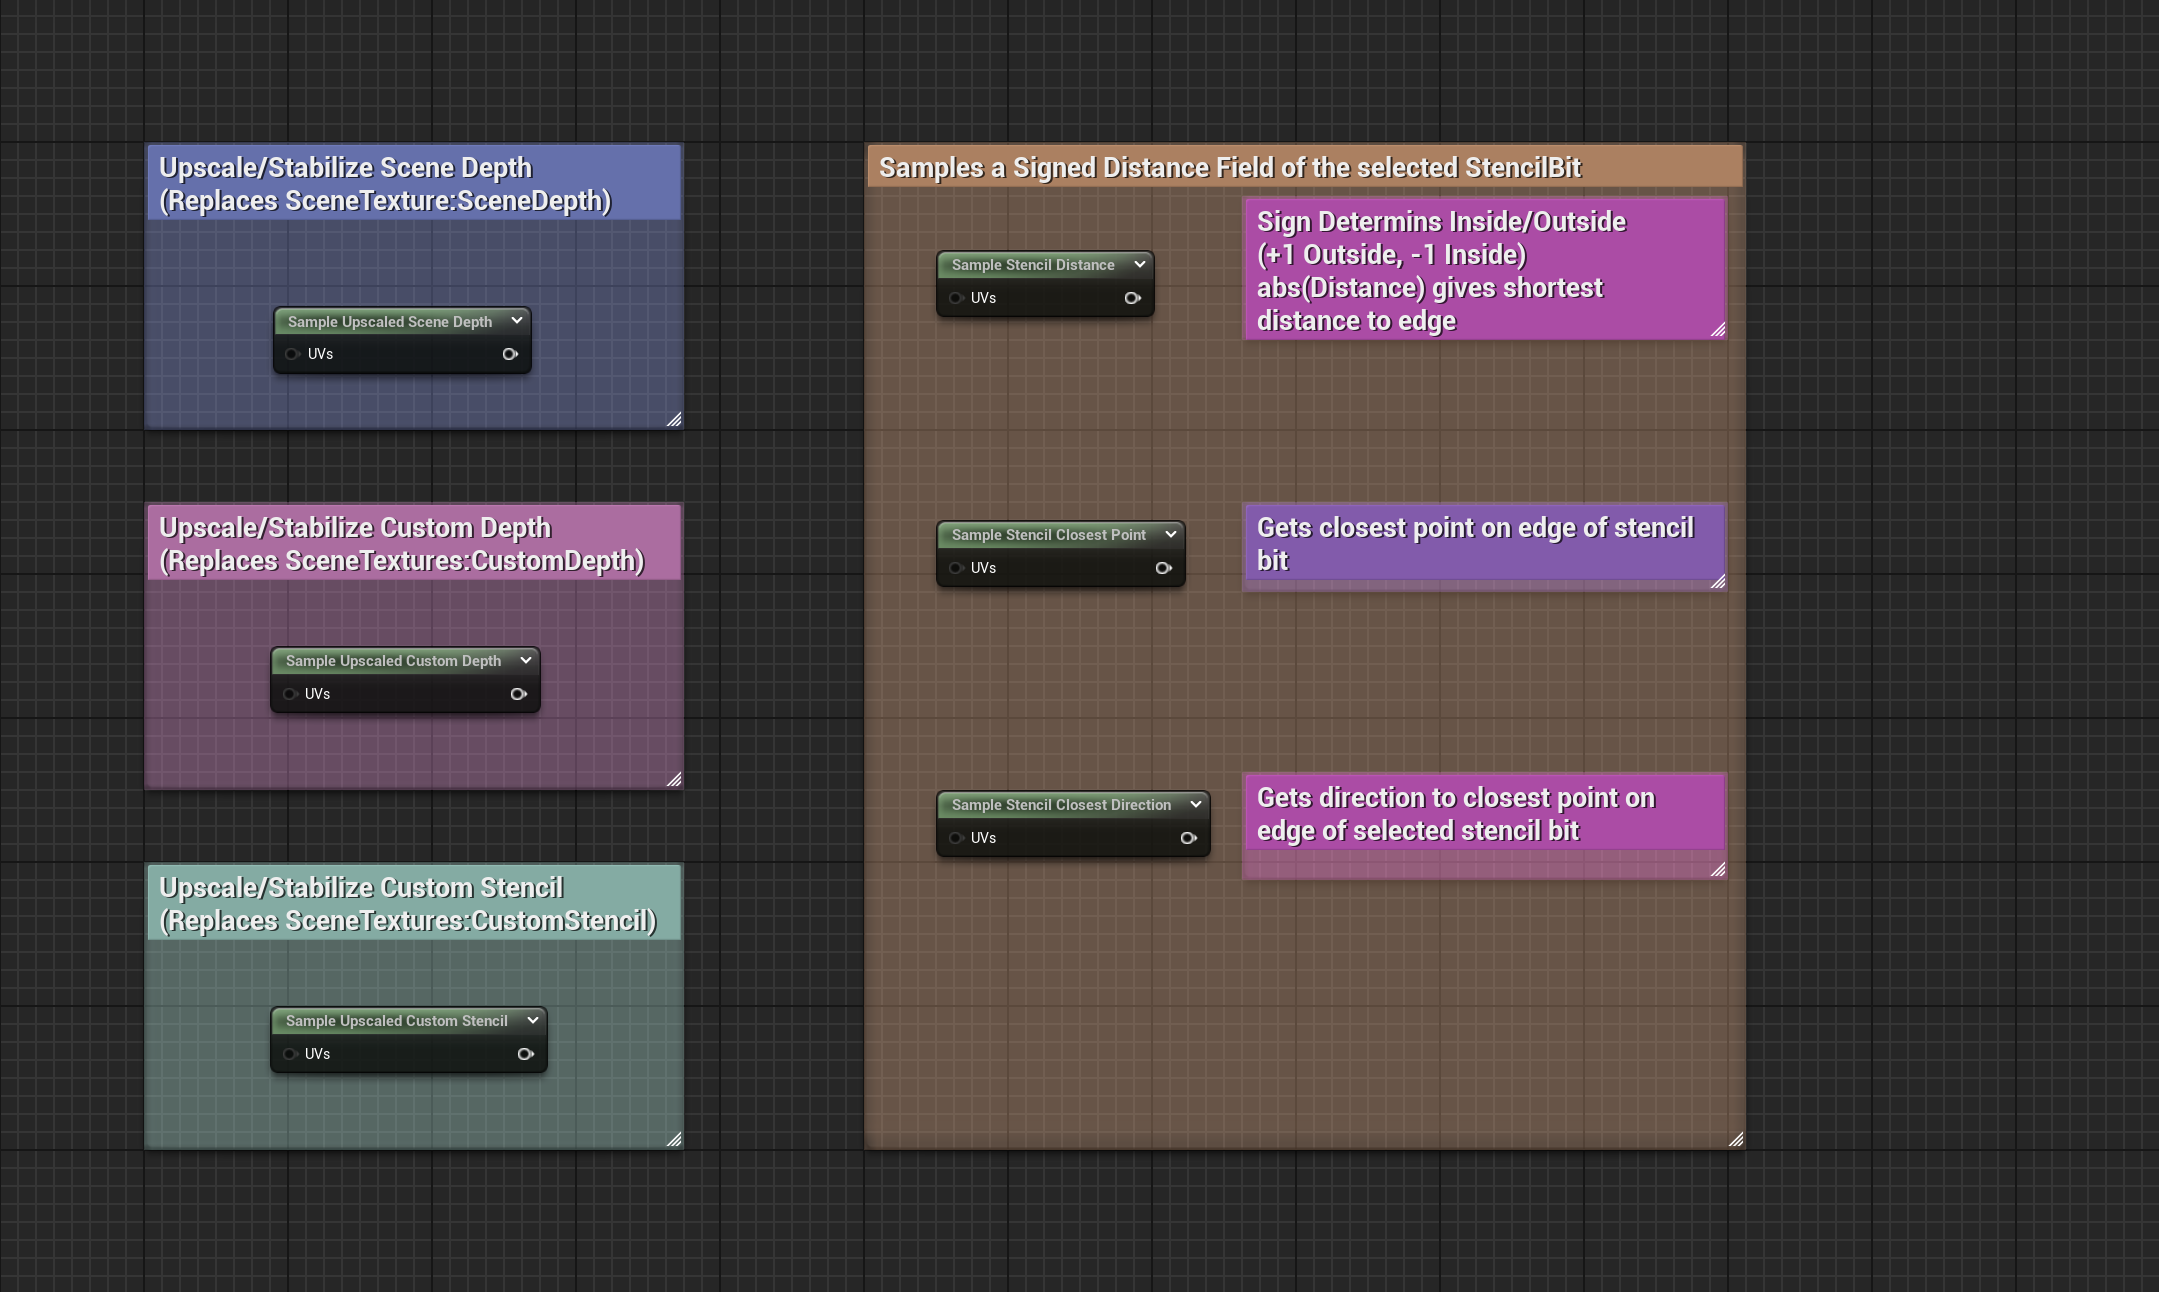
Task: Toggle chevron on Sample Upscaled Custom Stencil node
Action: click(532, 1020)
